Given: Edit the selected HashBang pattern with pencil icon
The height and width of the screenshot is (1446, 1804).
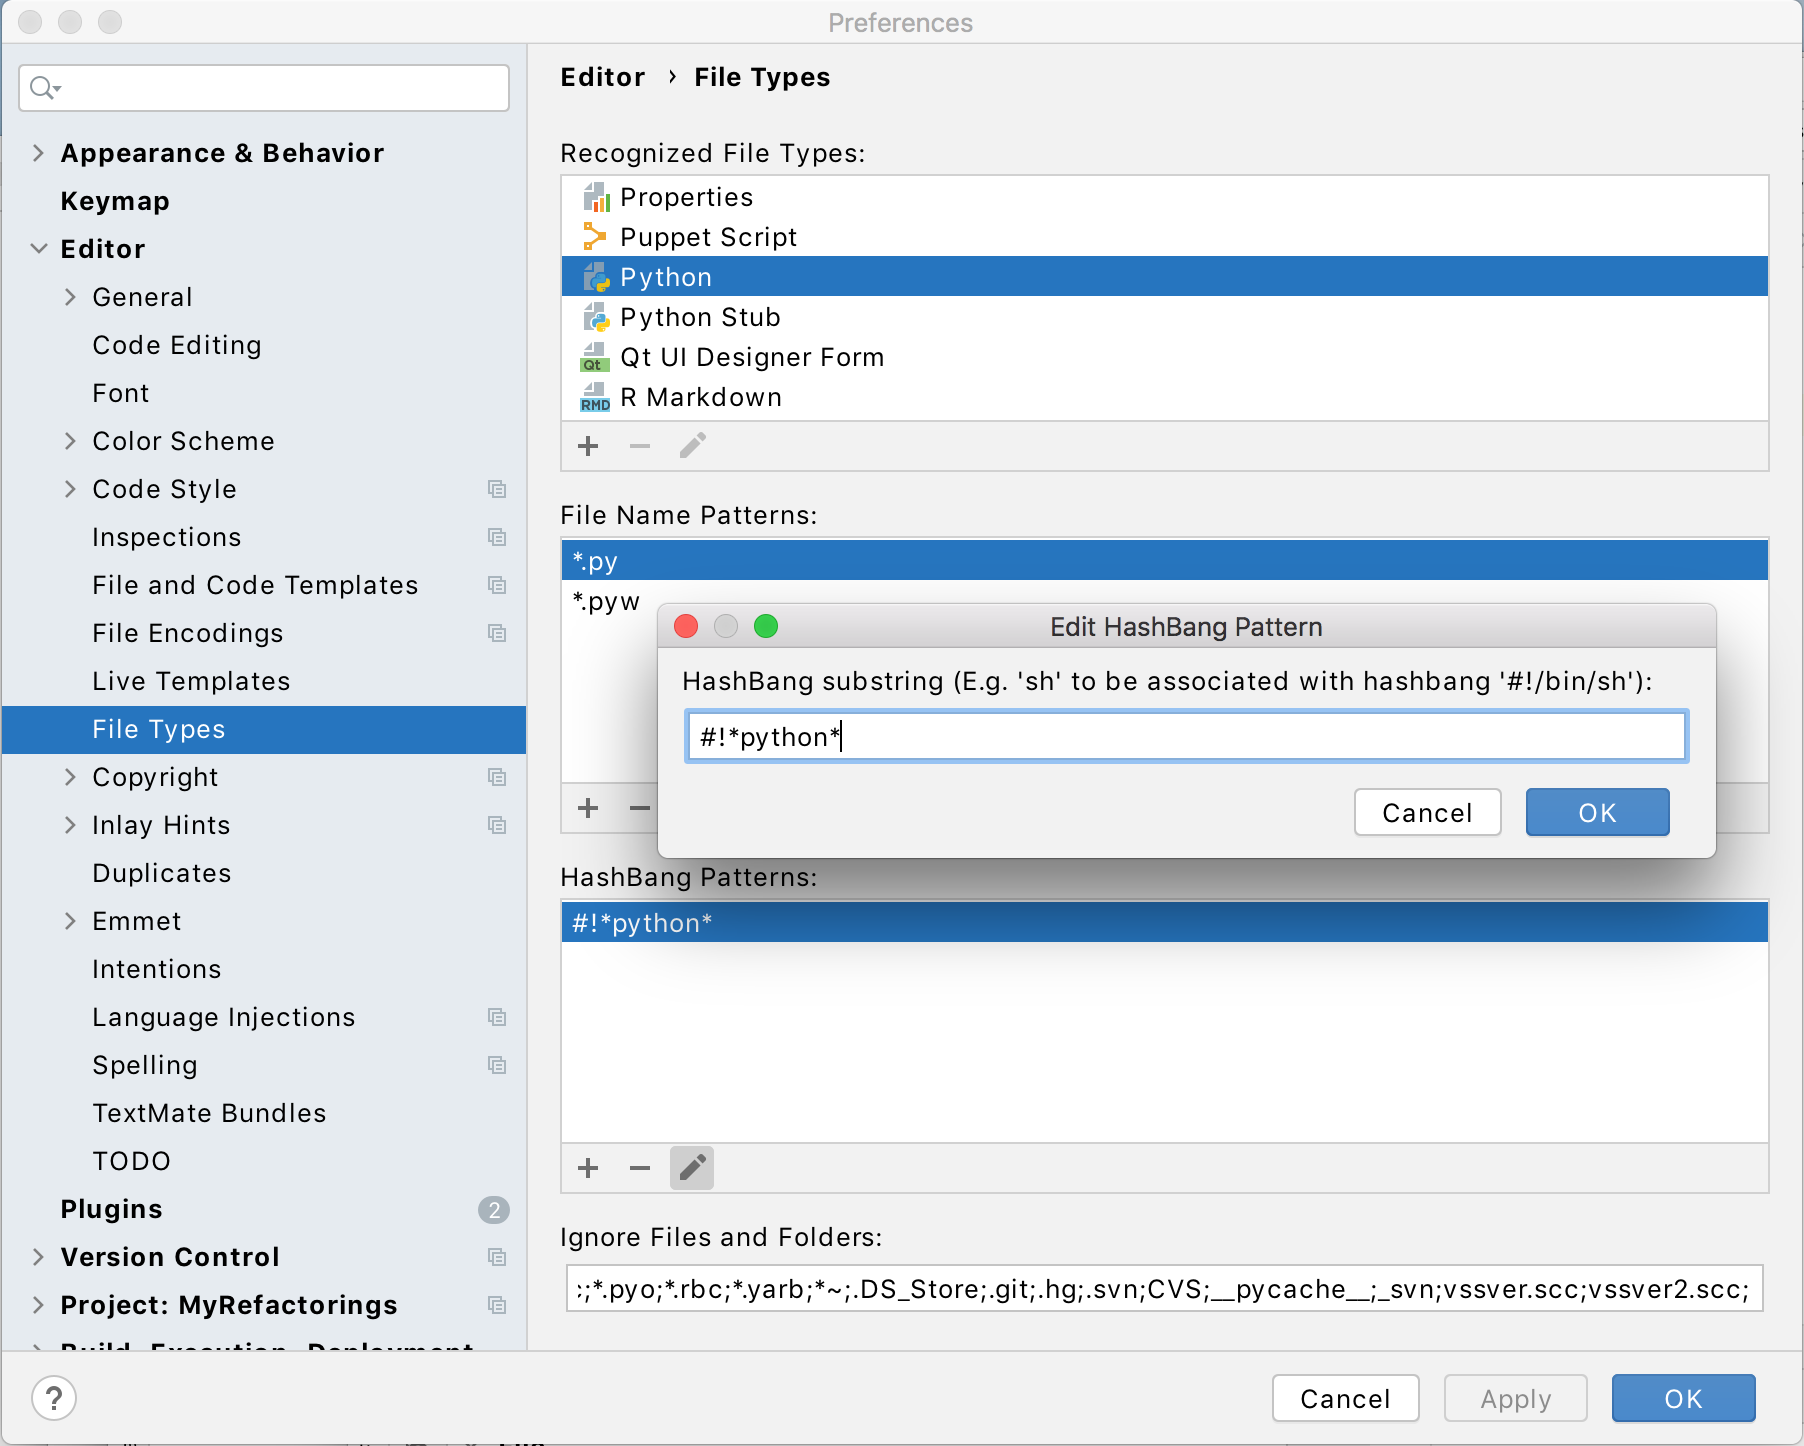Looking at the screenshot, I should (692, 1167).
